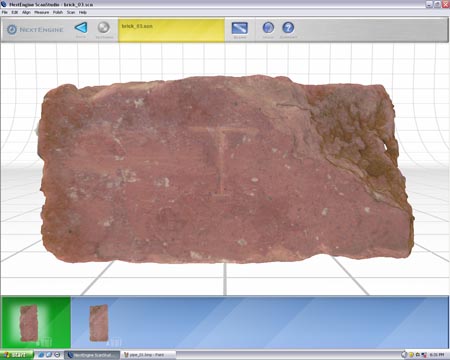Screen dimensions: 450x360
Task: Click the NextEngine logo icon
Action: click(12, 29)
